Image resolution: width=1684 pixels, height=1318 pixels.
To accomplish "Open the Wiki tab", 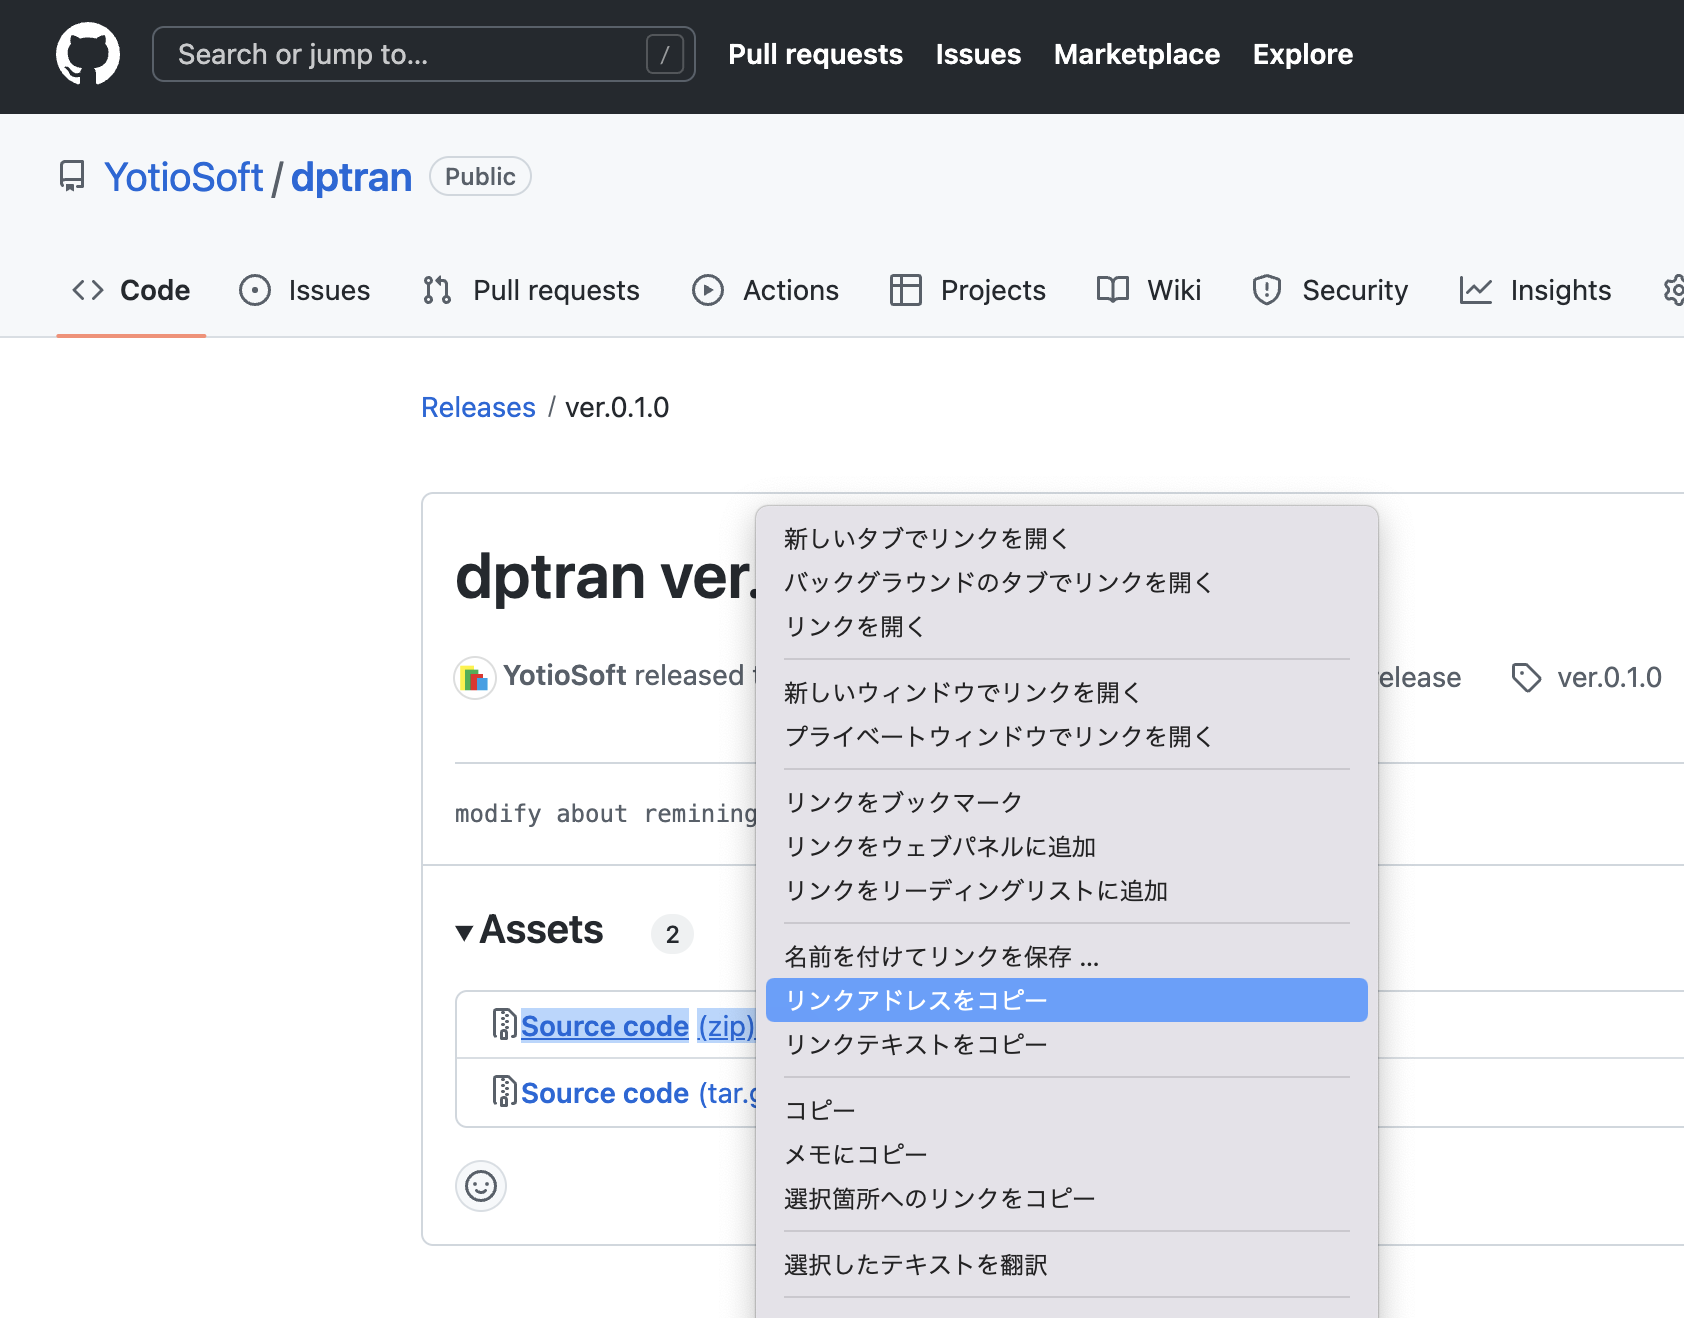I will point(1149,290).
